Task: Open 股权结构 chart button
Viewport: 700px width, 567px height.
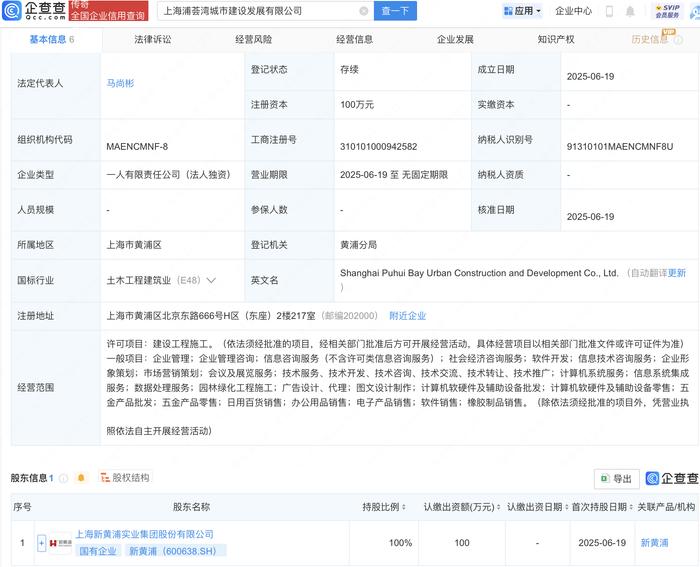Action: [x=125, y=478]
